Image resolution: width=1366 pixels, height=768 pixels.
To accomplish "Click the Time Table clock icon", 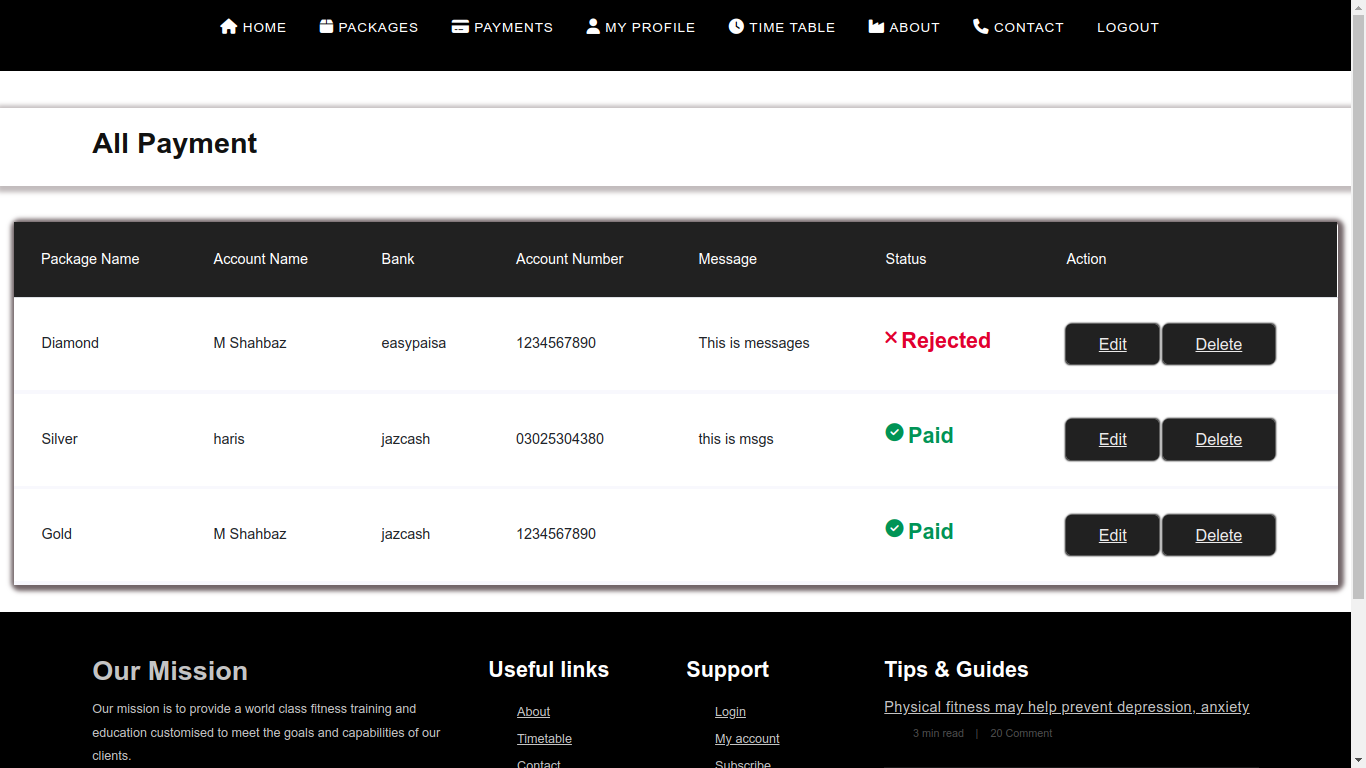I will point(736,27).
